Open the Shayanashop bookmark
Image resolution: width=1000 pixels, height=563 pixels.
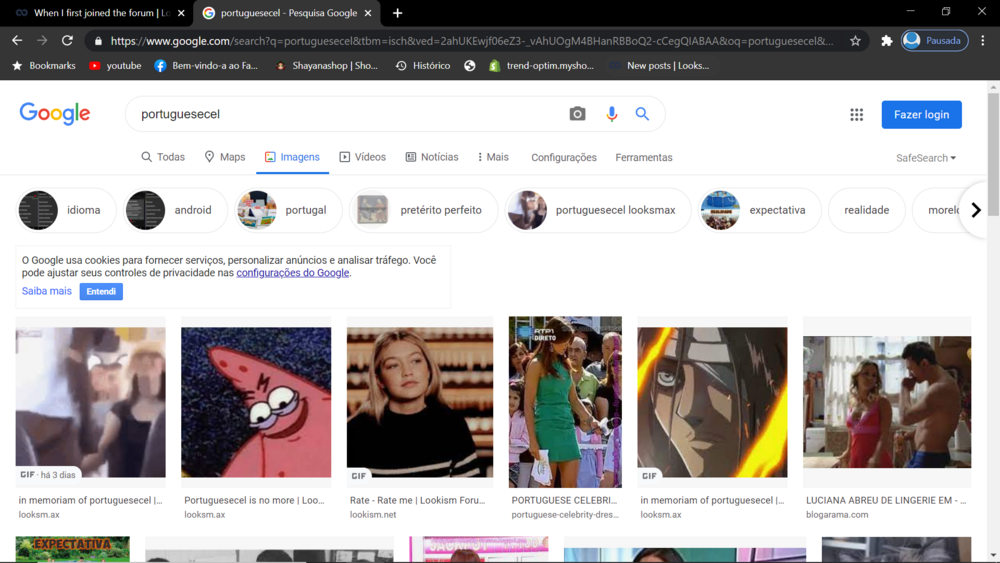point(326,66)
